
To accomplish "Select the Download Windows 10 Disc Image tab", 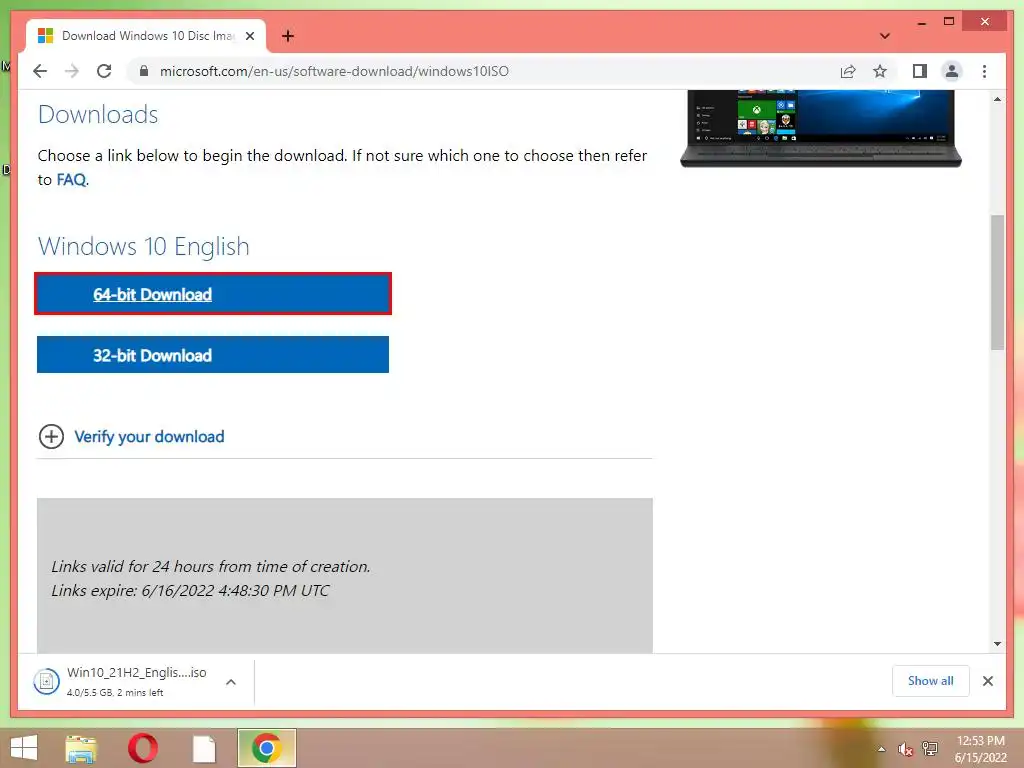I will (x=146, y=36).
